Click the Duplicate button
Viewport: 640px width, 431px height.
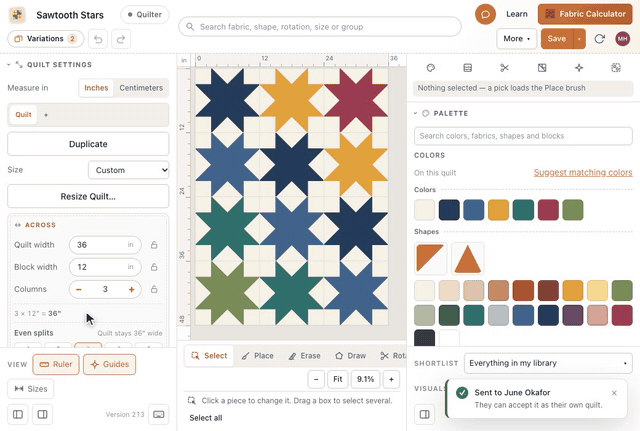click(x=88, y=144)
